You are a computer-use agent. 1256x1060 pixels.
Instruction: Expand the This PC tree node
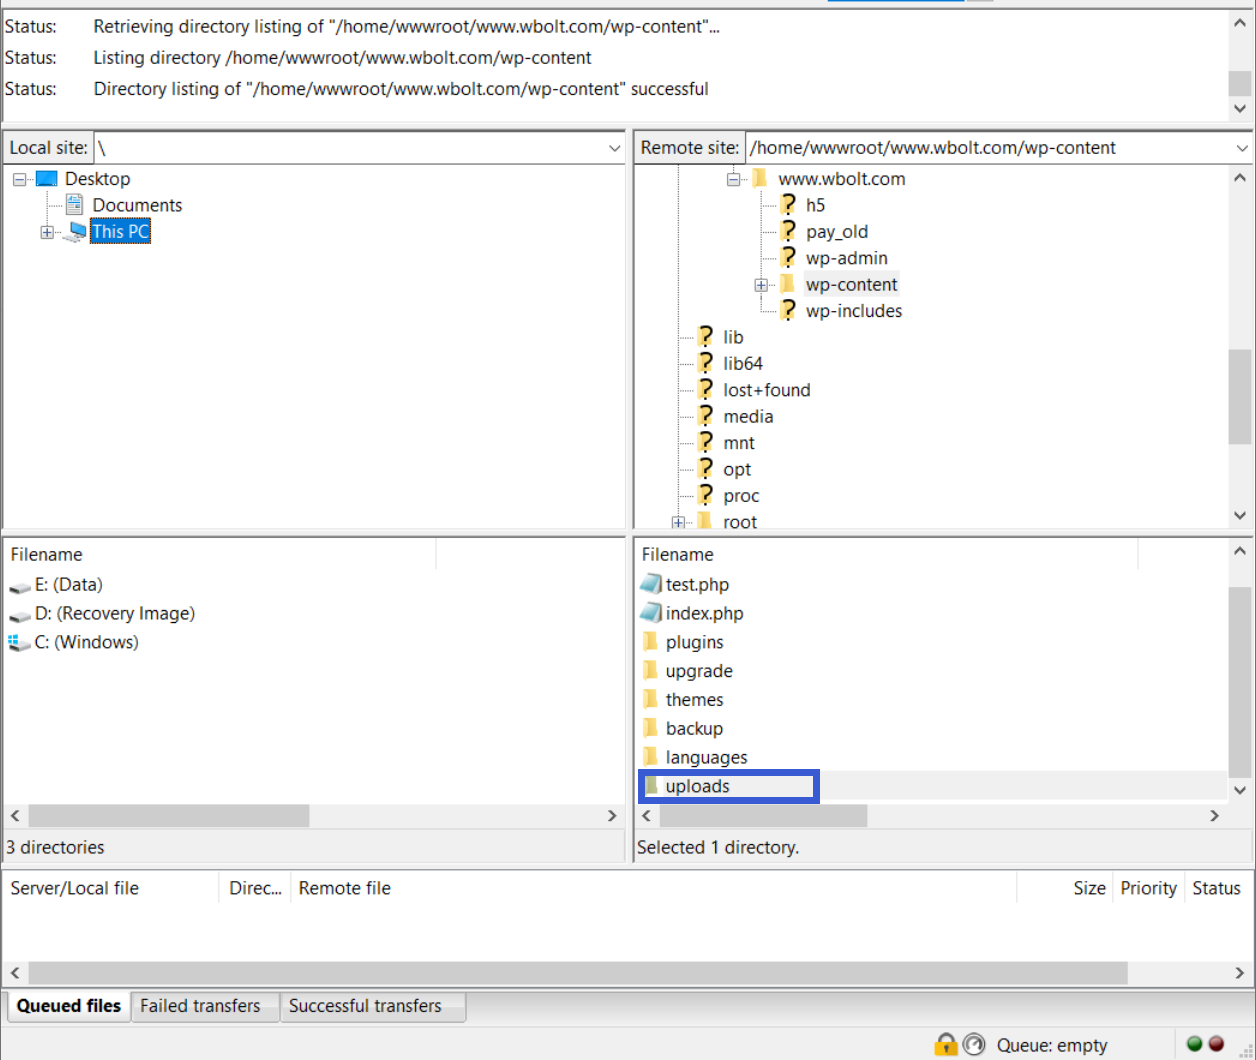click(x=47, y=232)
